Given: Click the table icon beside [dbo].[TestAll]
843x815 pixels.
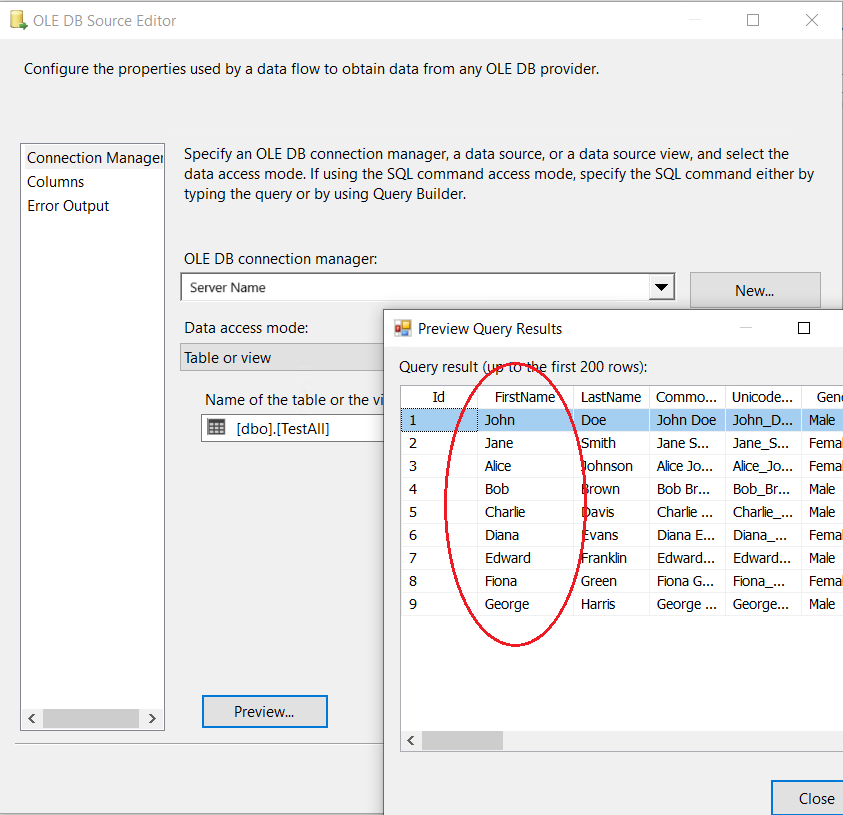Looking at the screenshot, I should (216, 428).
